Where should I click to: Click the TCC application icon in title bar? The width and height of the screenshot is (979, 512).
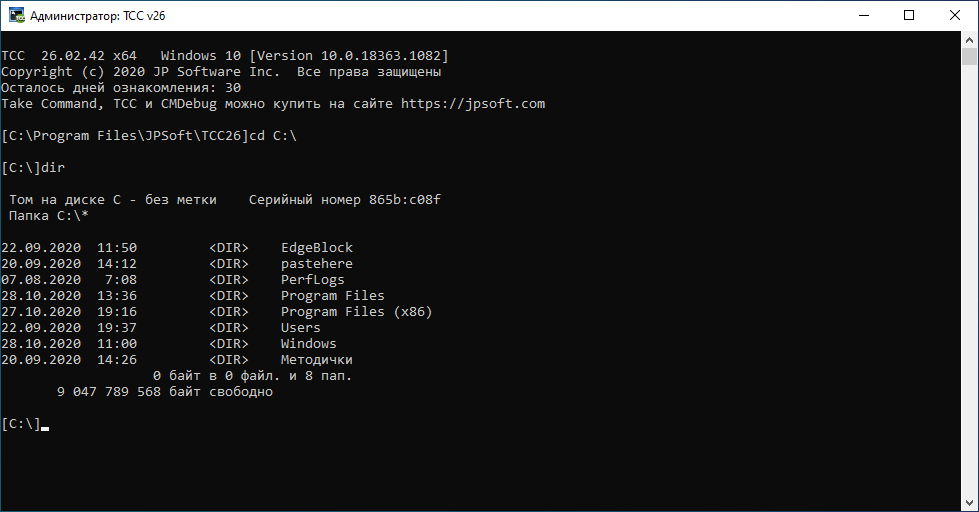click(x=16, y=15)
